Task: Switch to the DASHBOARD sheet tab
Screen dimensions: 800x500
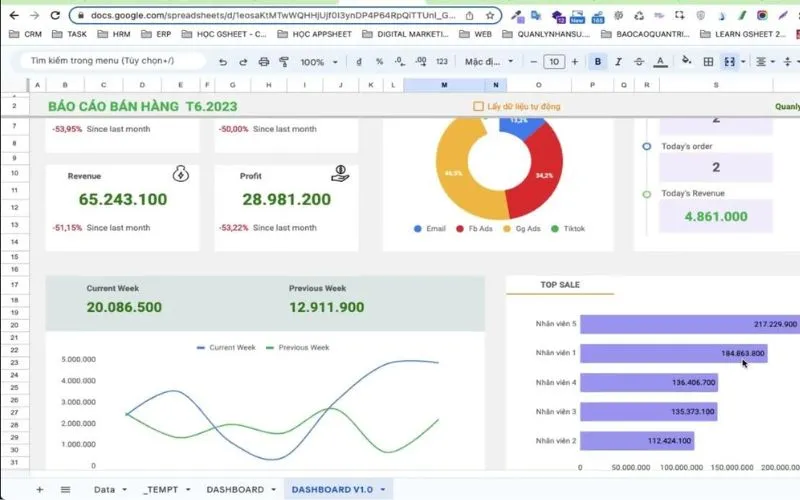Action: (x=235, y=489)
